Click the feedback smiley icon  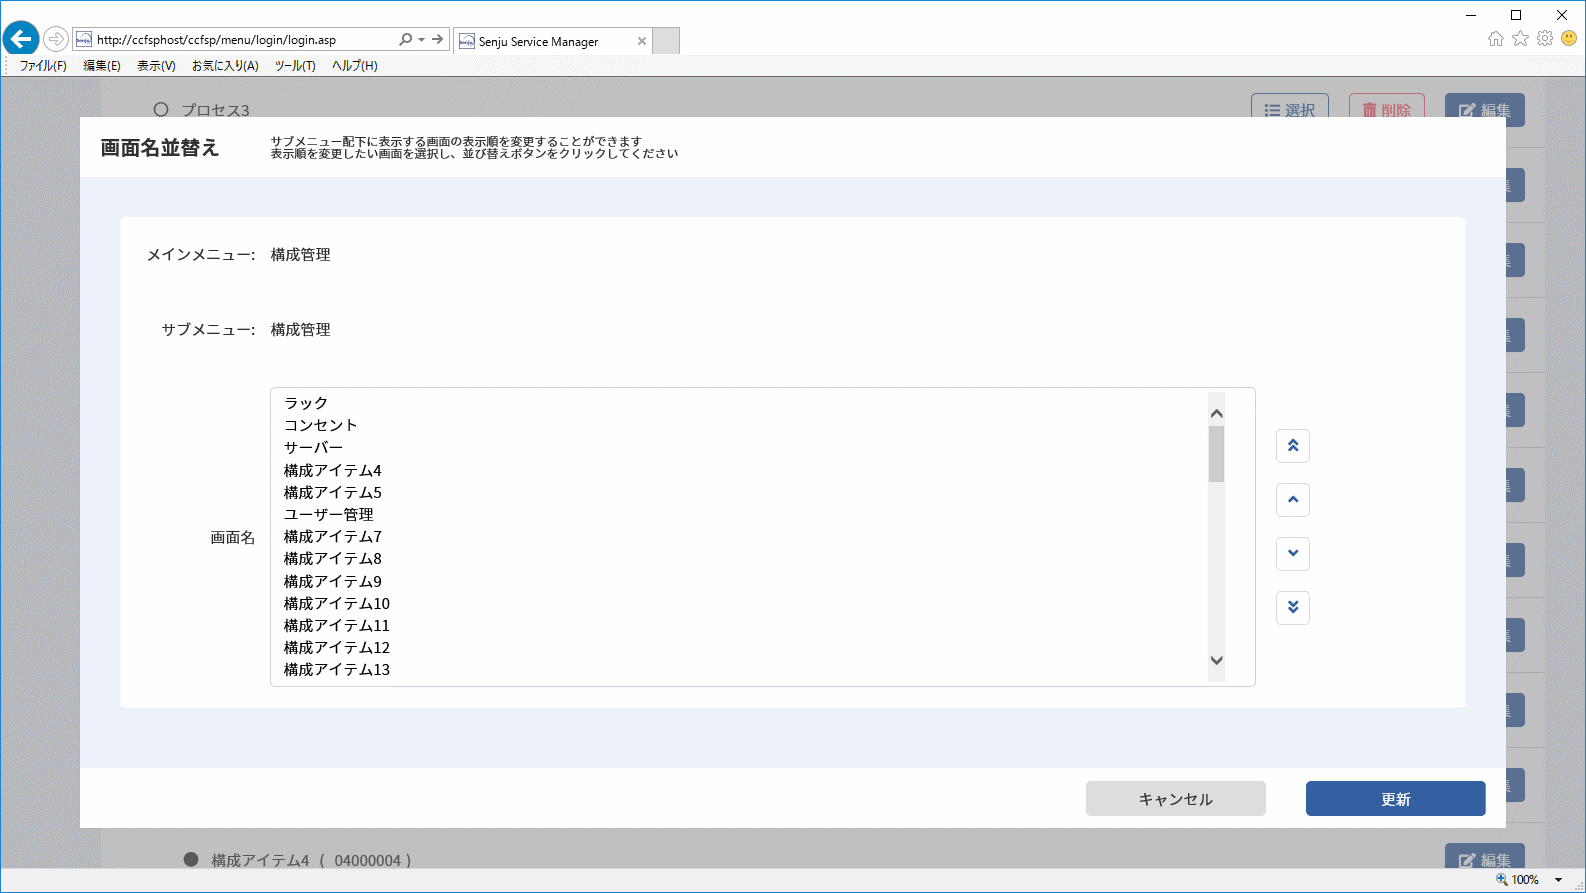click(1569, 39)
